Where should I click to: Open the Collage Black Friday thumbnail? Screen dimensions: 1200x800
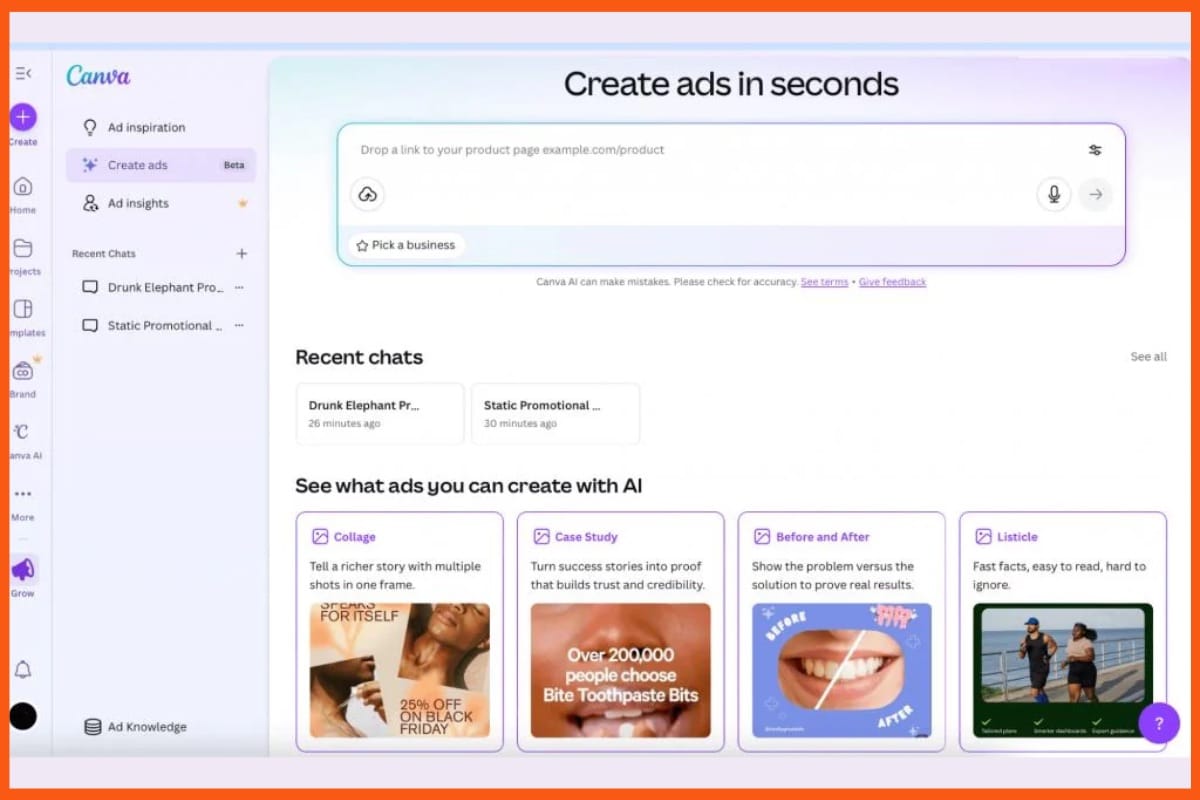[x=400, y=670]
